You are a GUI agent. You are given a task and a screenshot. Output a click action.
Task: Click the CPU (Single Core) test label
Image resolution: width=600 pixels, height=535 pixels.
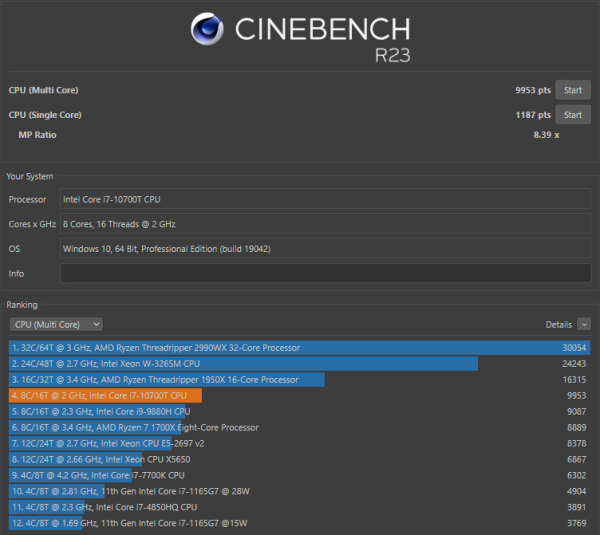click(x=45, y=115)
